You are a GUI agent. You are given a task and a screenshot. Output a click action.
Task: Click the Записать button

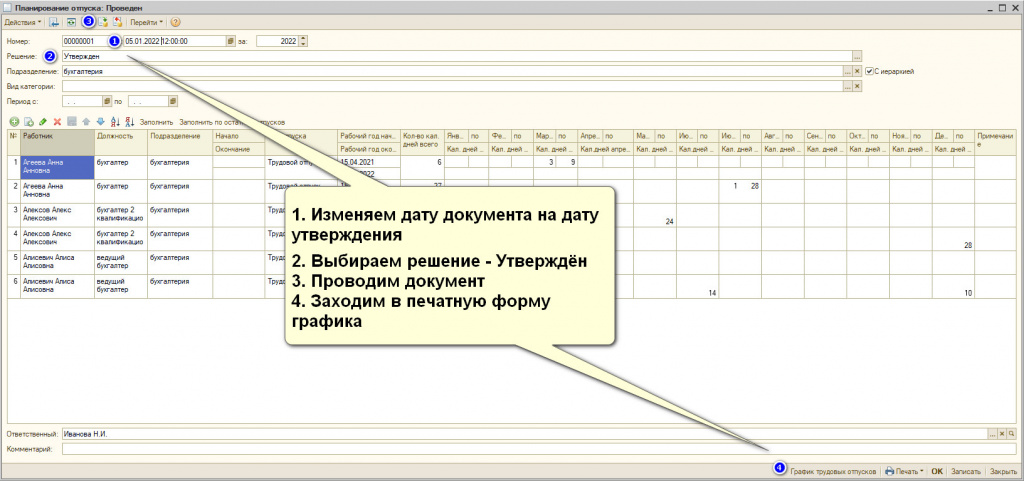tap(966, 471)
